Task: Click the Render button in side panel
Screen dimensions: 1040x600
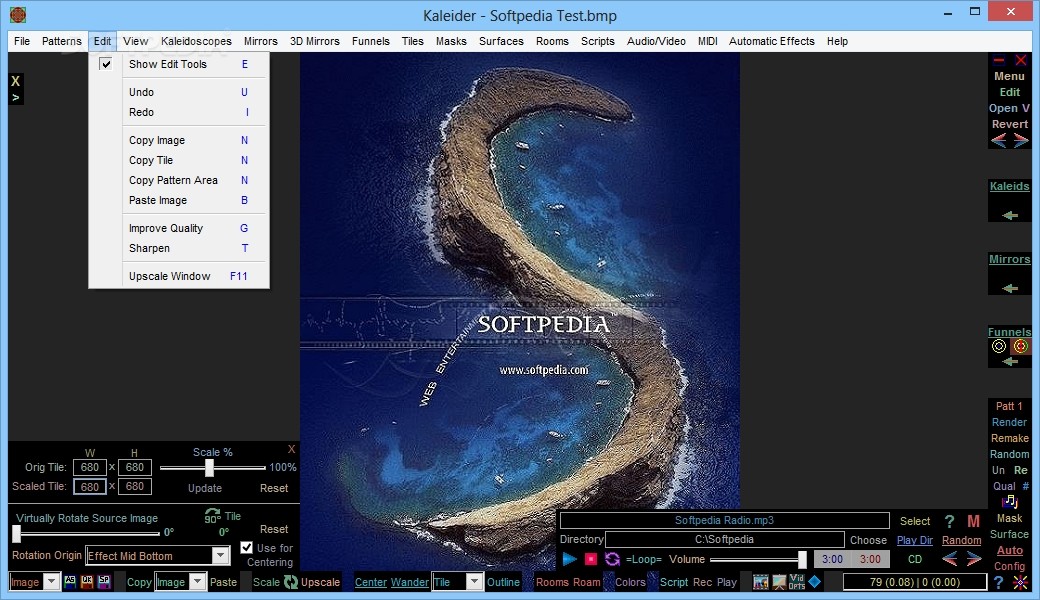Action: [1009, 422]
